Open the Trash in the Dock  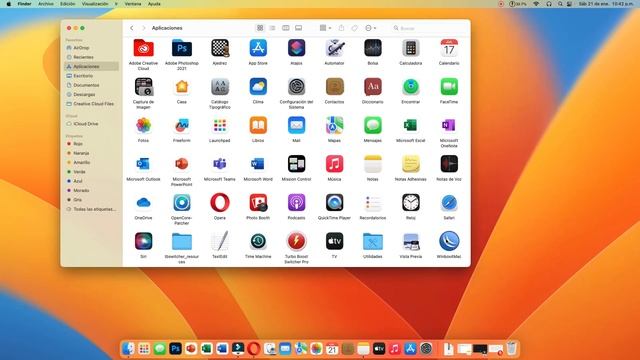(x=511, y=348)
